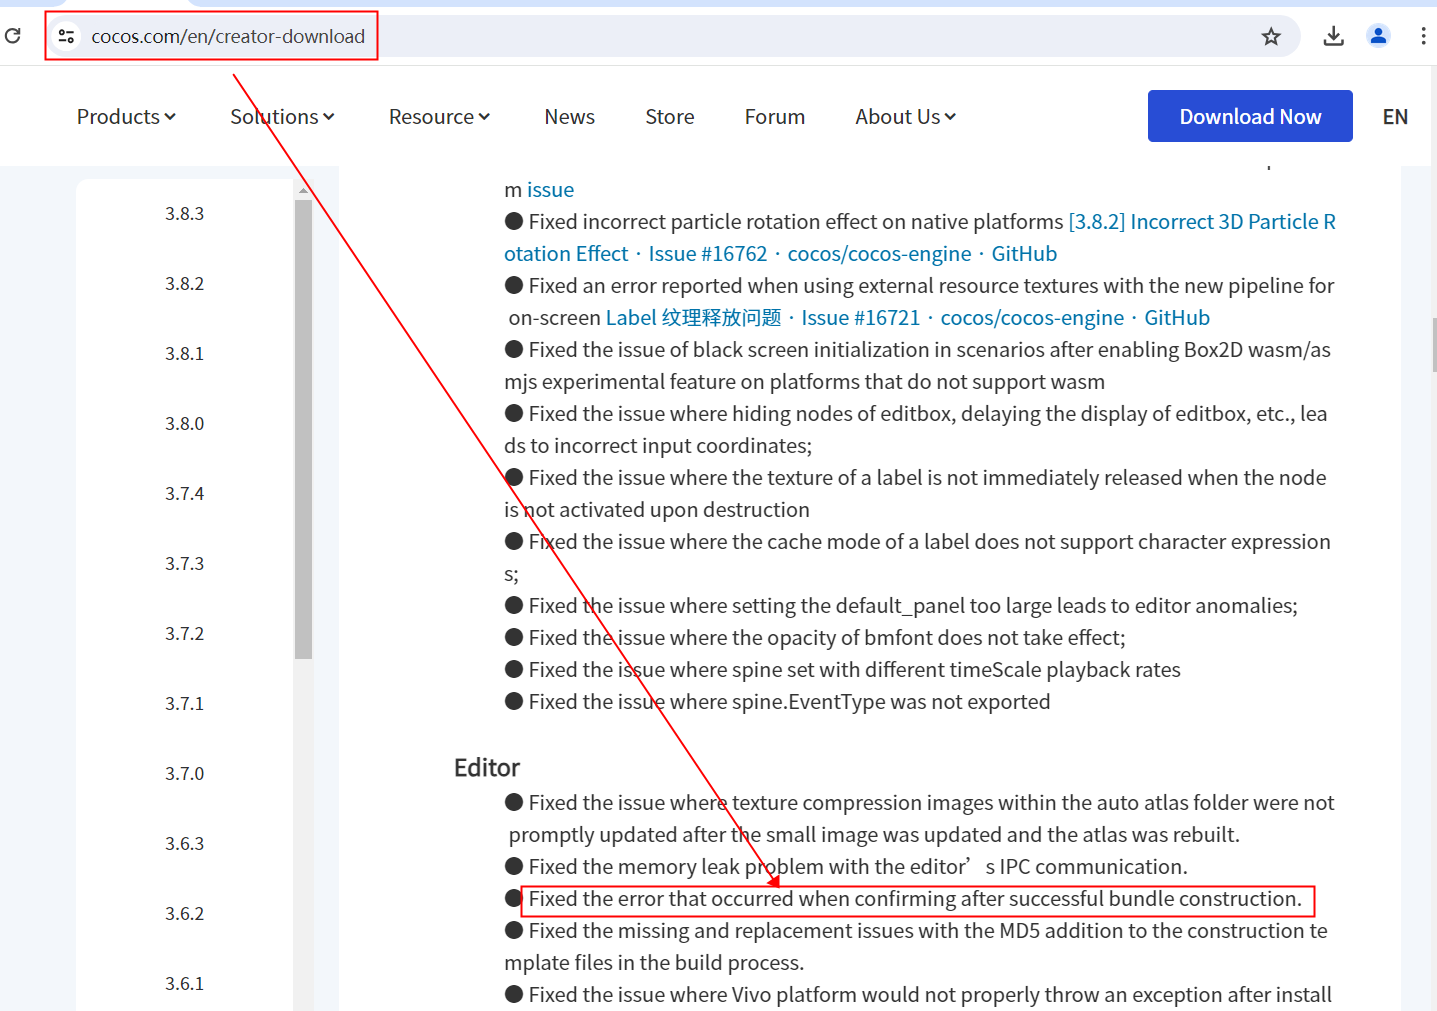Screen dimensions: 1437x1011
Task: Click the version list scroll-up arrow
Action: pyautogui.click(x=304, y=189)
